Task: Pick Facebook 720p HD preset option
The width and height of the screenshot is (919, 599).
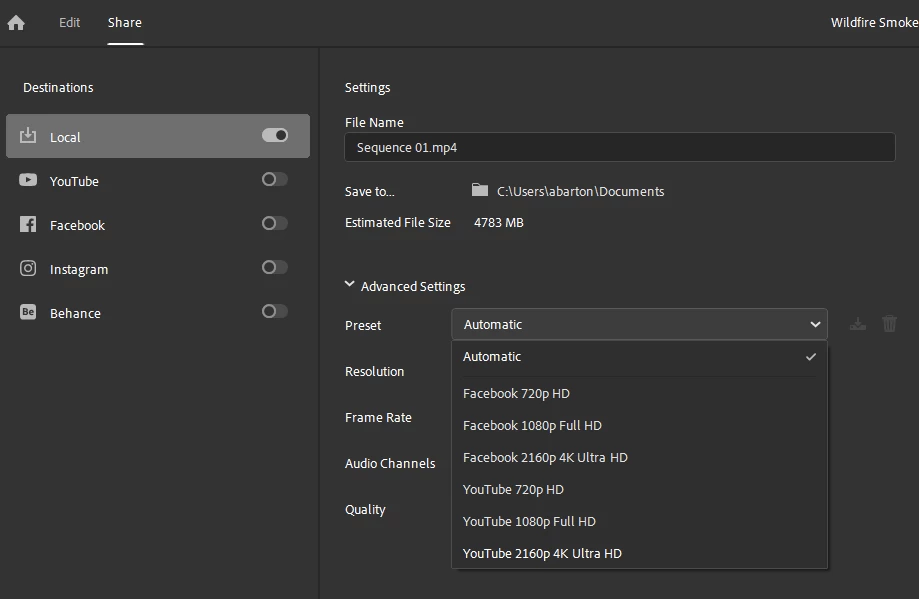Action: (516, 393)
